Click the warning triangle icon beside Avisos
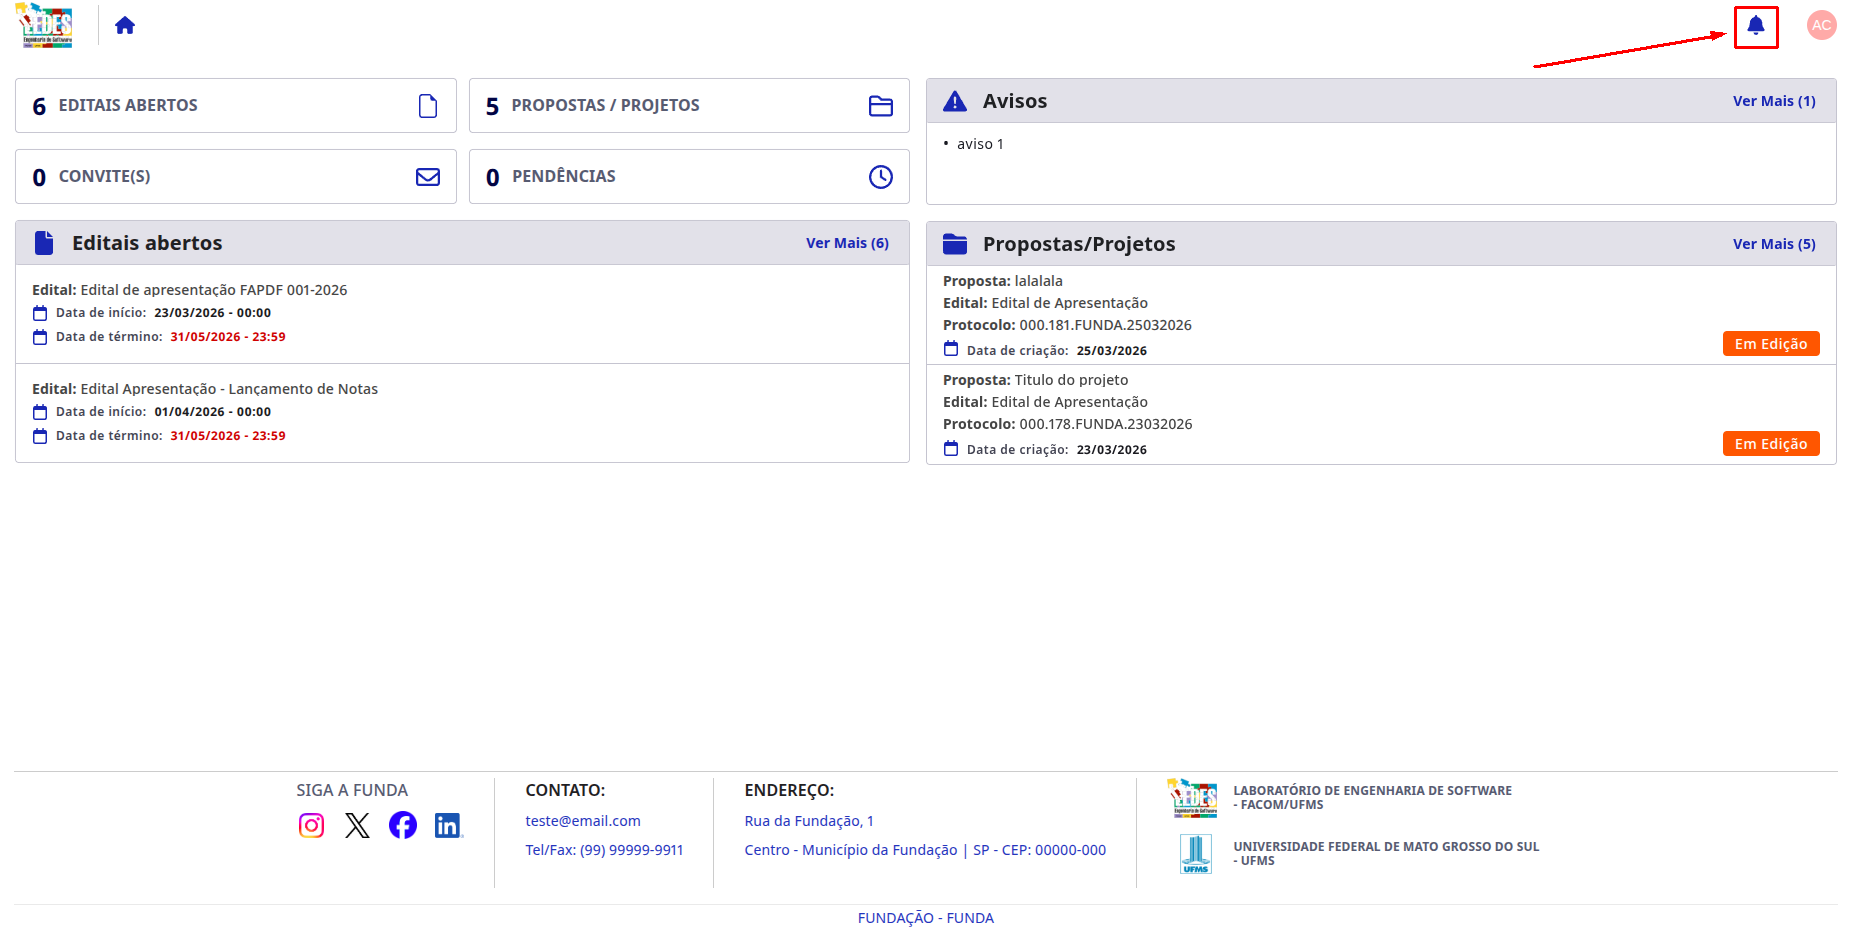Screen dimensions: 1852x931 955,101
